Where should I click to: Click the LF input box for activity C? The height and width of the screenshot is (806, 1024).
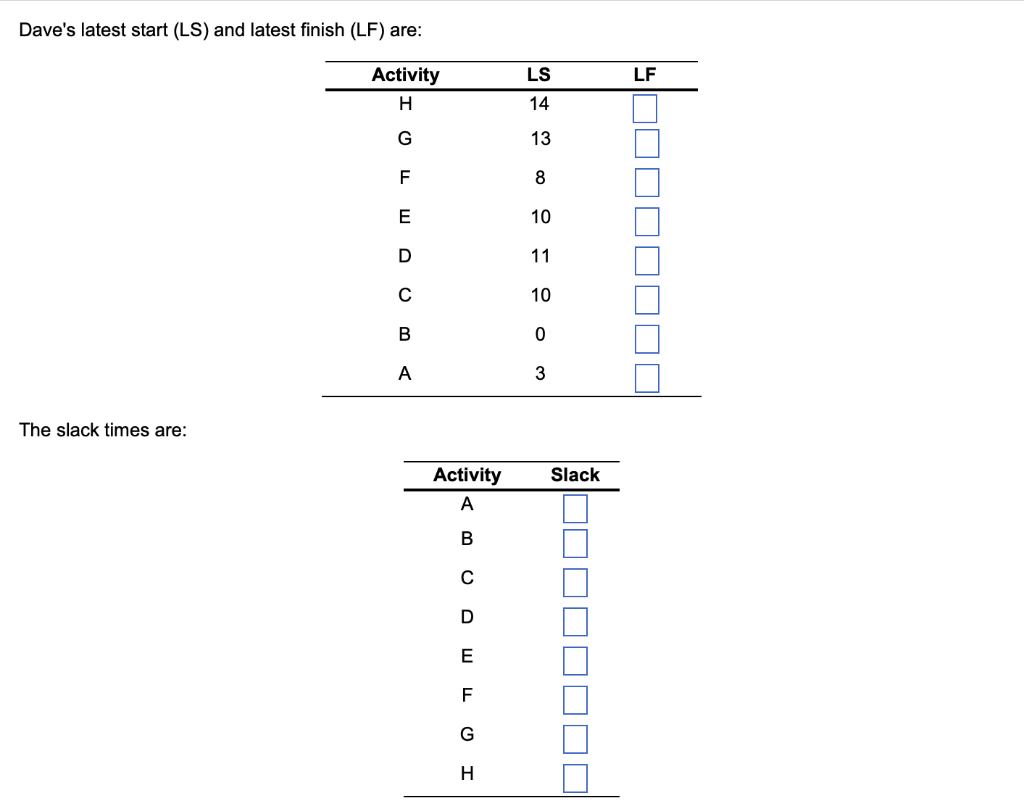[x=645, y=299]
